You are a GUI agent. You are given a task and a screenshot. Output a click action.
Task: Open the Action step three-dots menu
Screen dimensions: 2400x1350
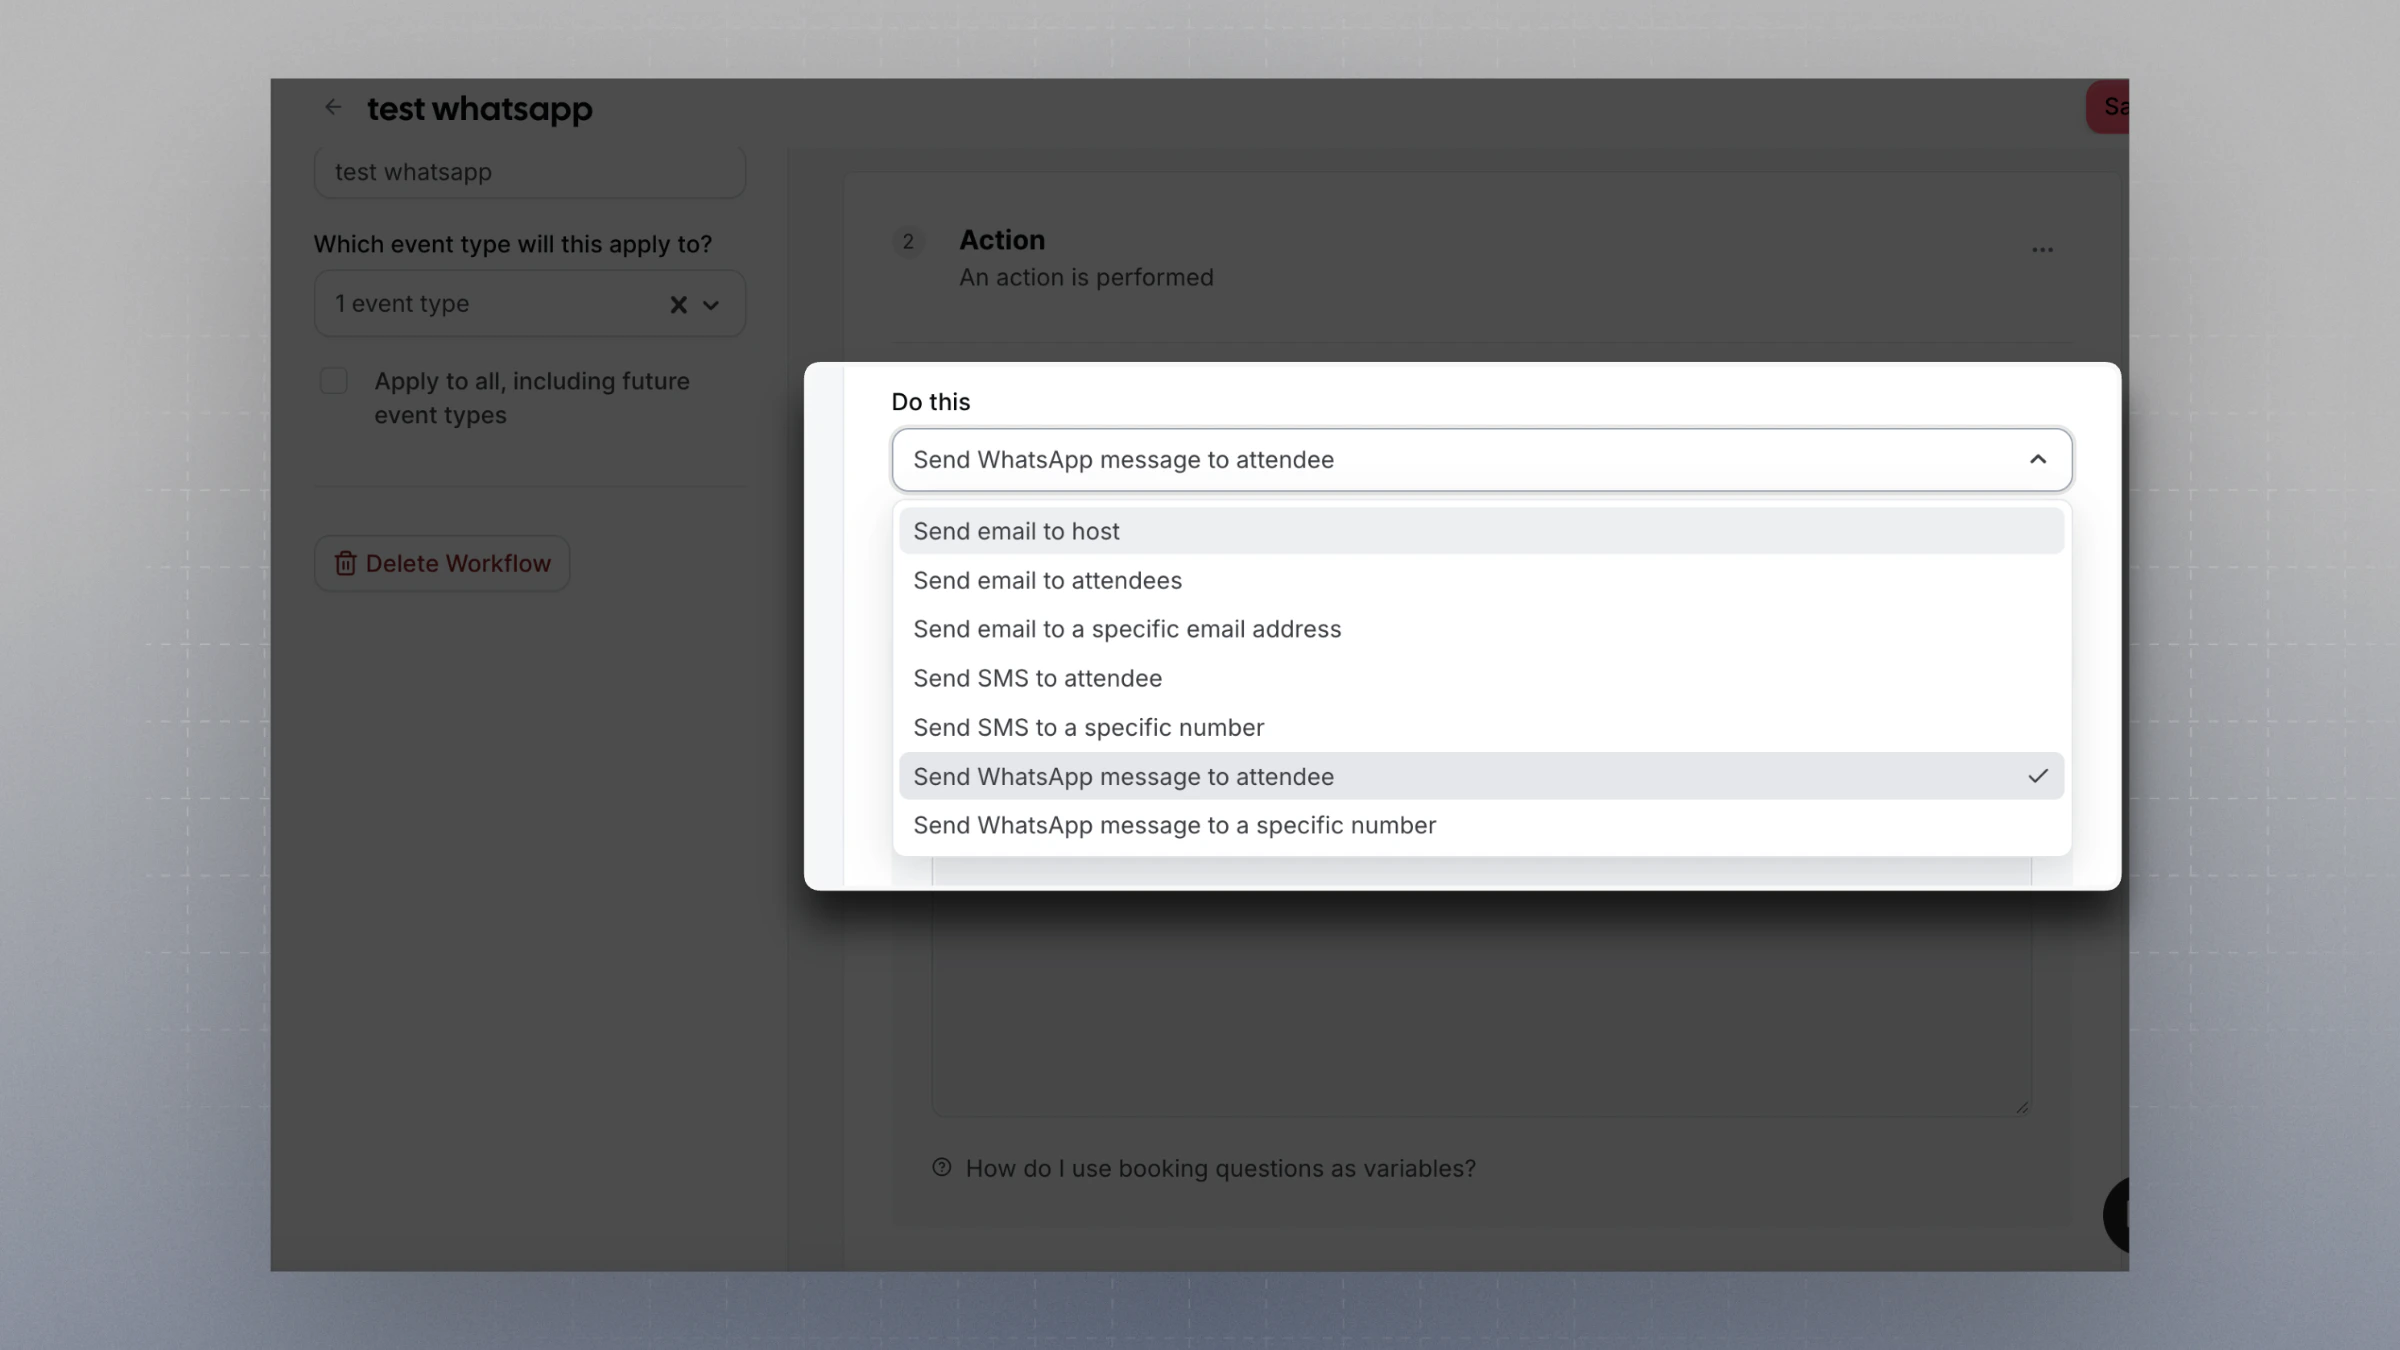click(2042, 250)
